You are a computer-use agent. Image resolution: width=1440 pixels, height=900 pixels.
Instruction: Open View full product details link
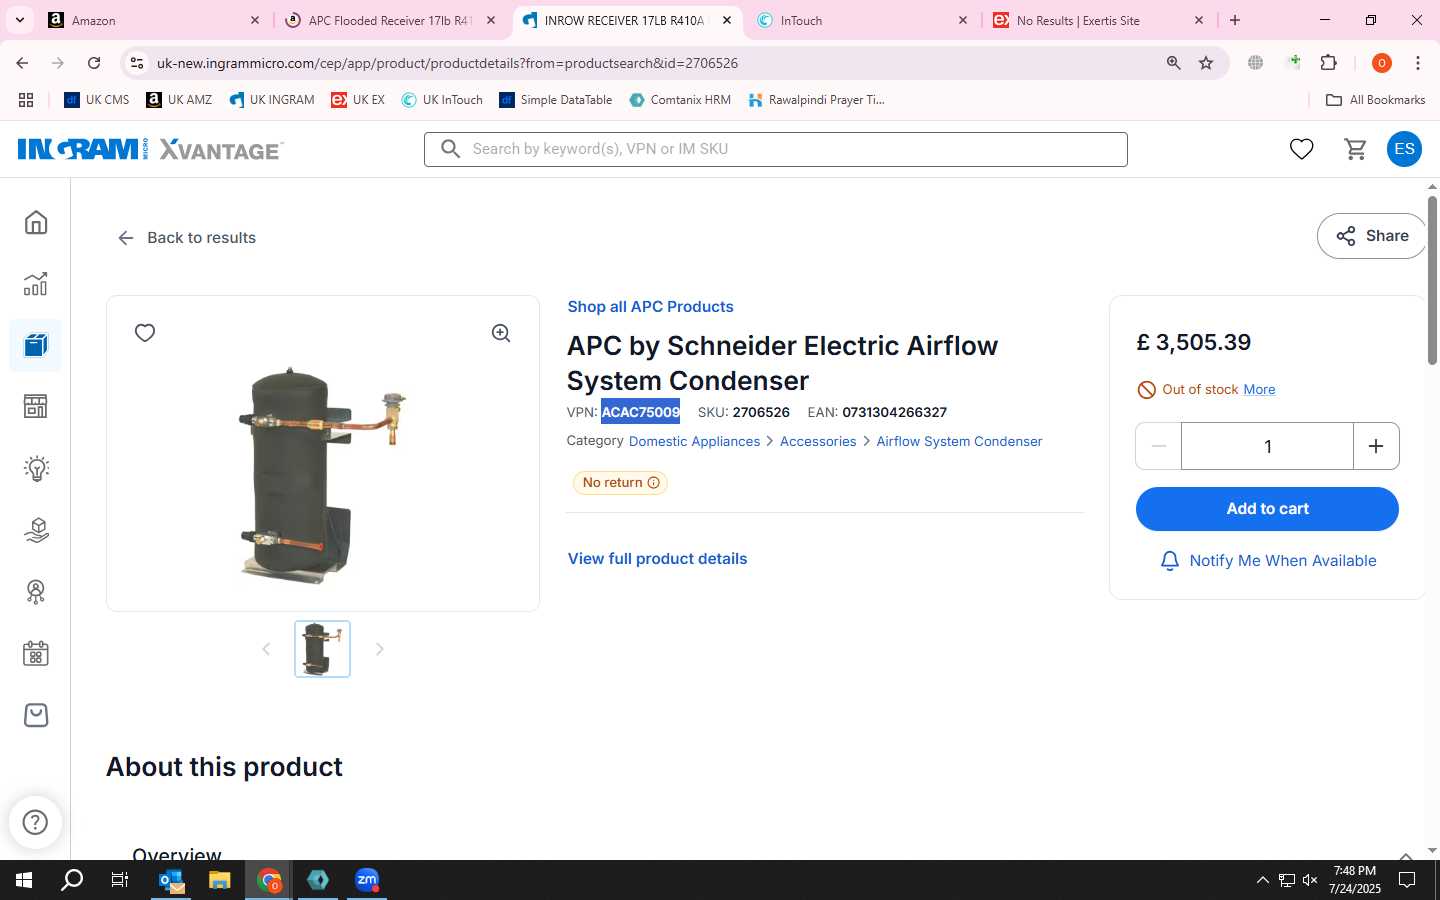point(657,559)
